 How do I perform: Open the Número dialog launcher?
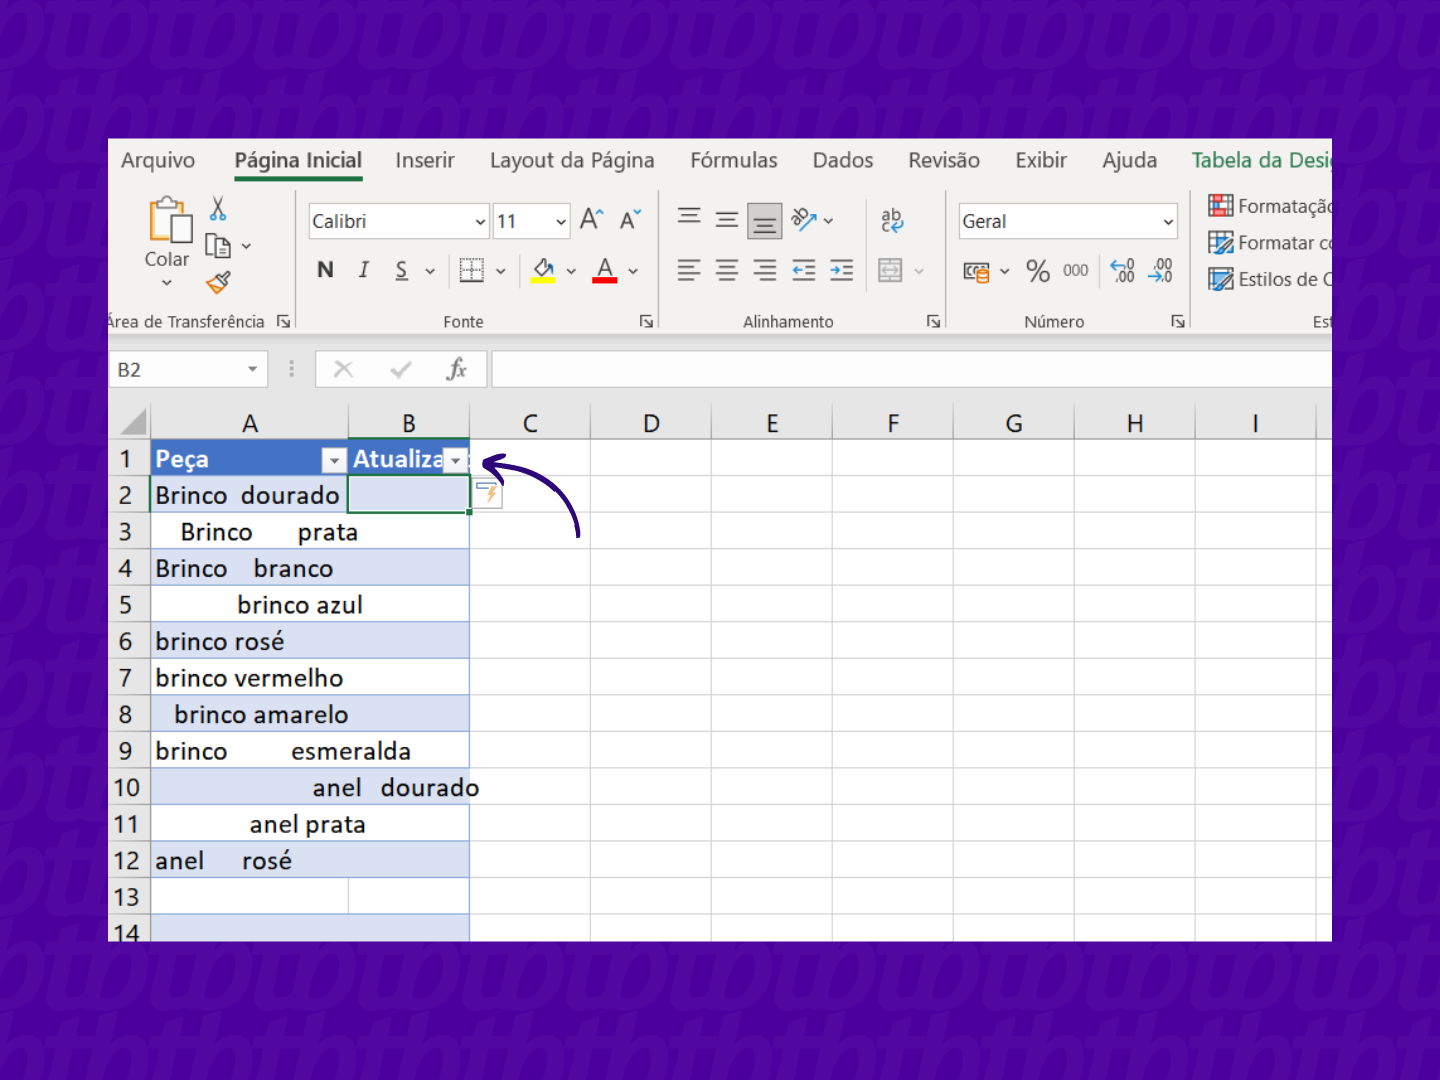(1178, 321)
